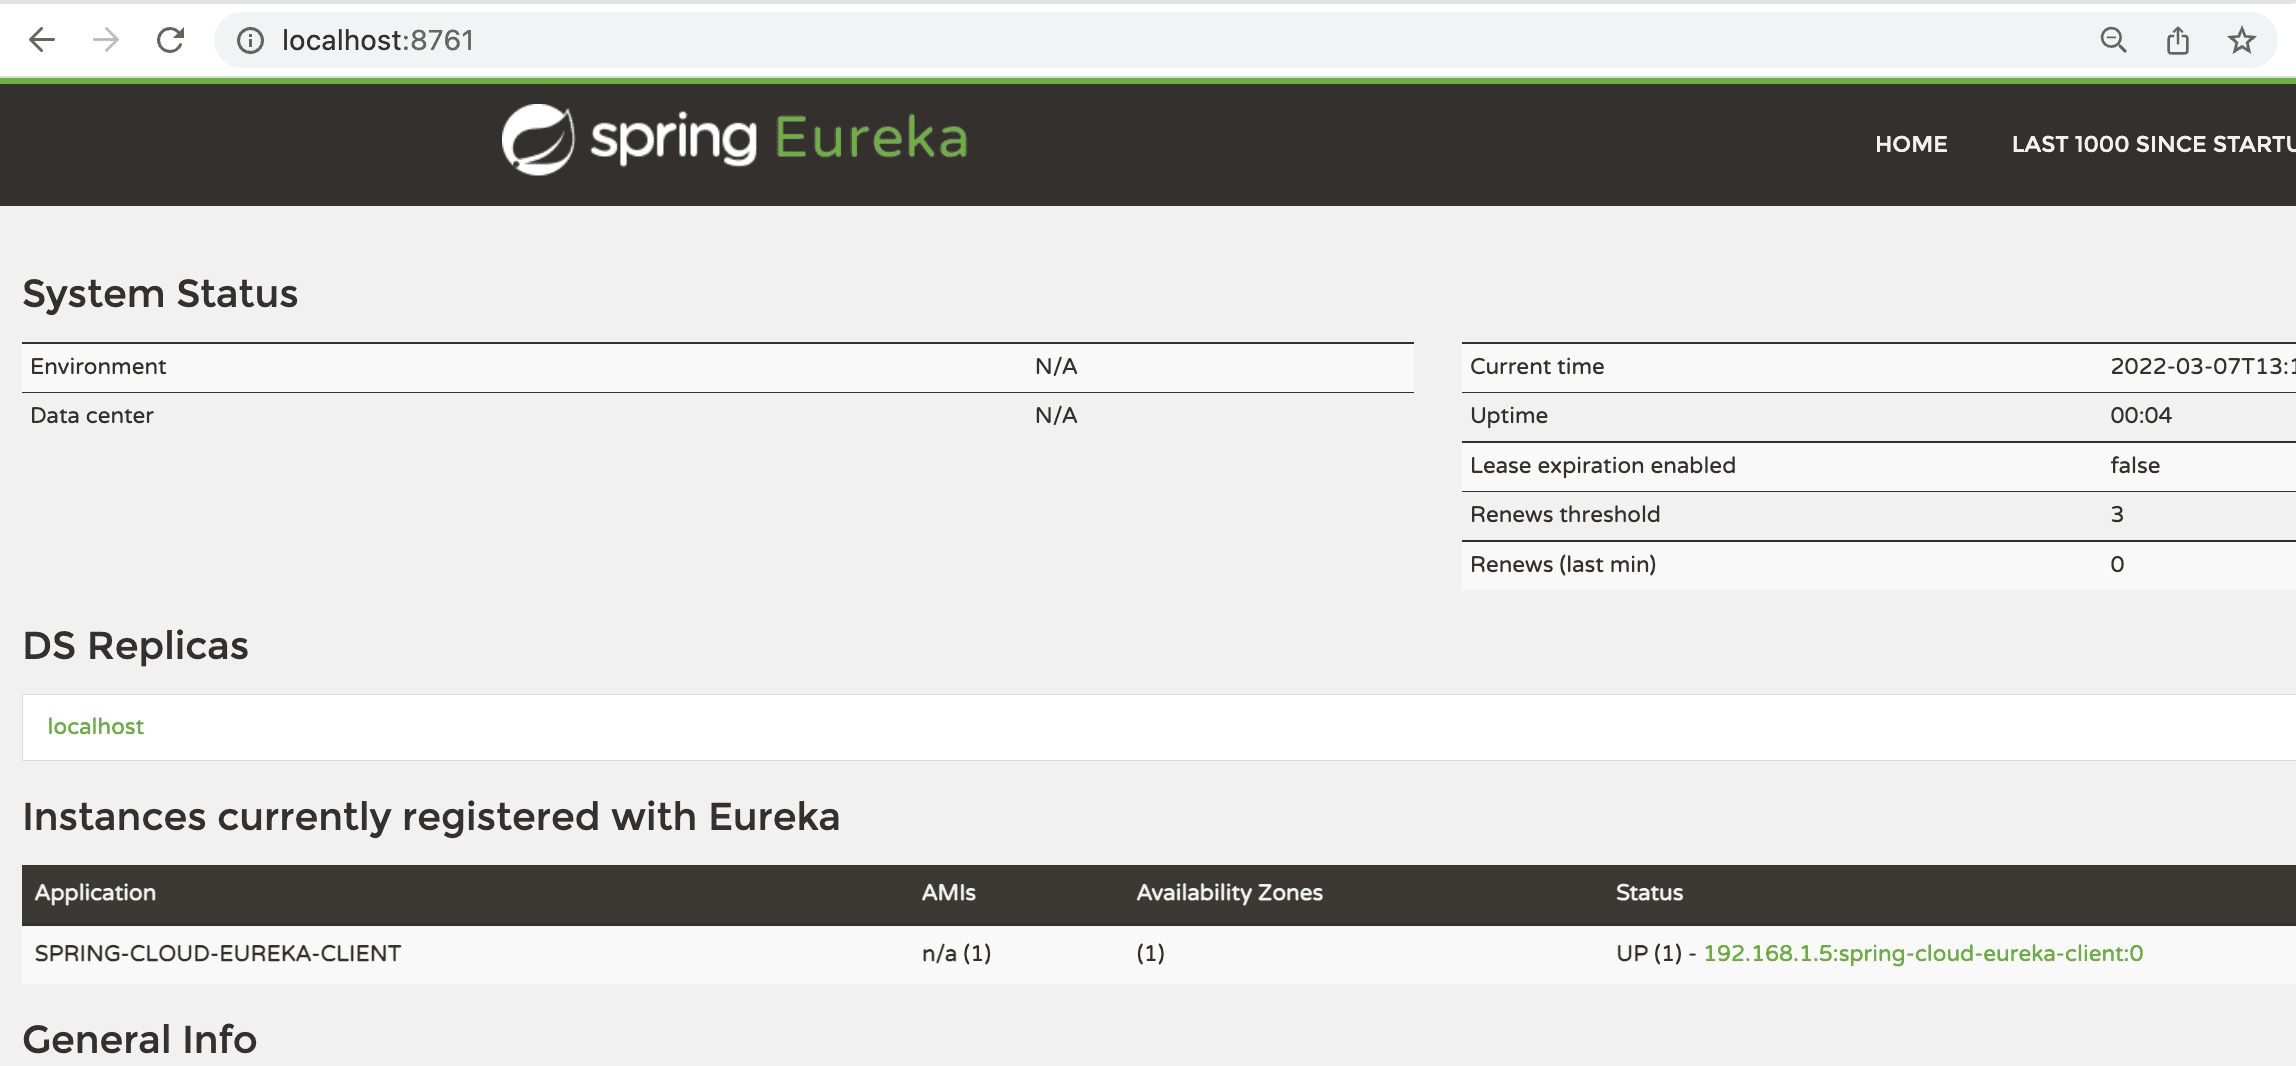Bookmark this page with the star

(2241, 40)
